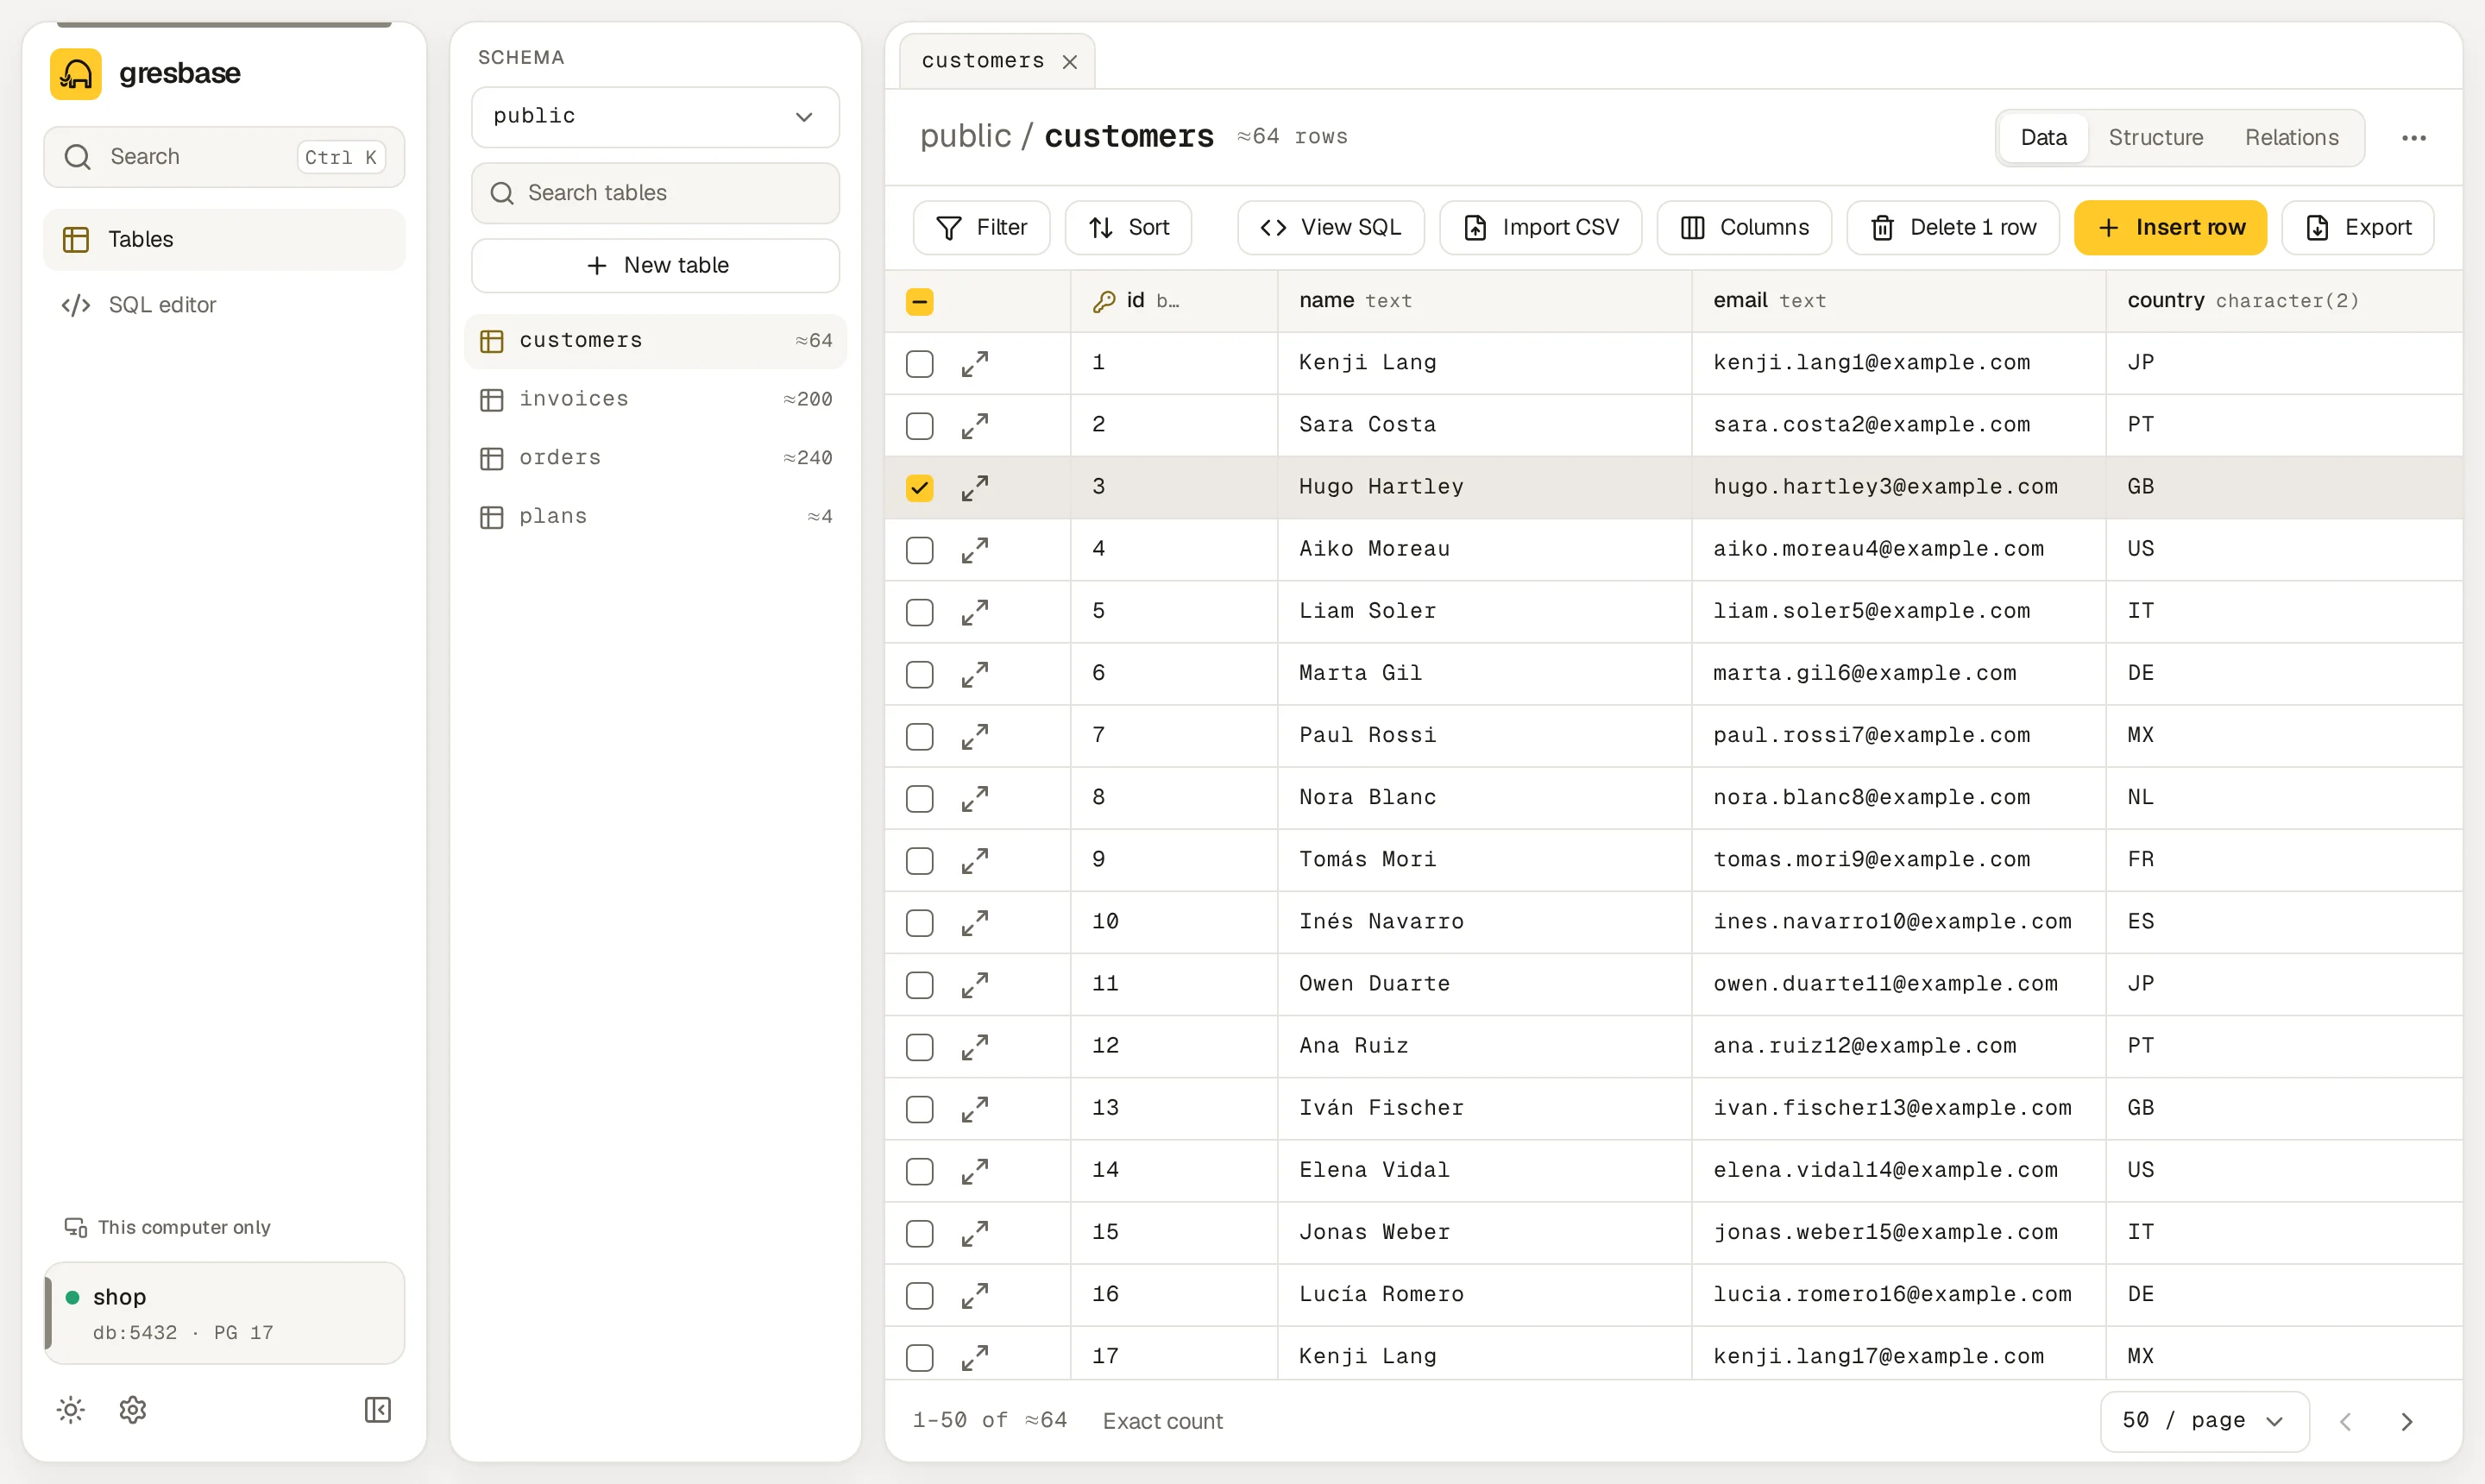
Task: Open the Filter options
Action: (x=981, y=228)
